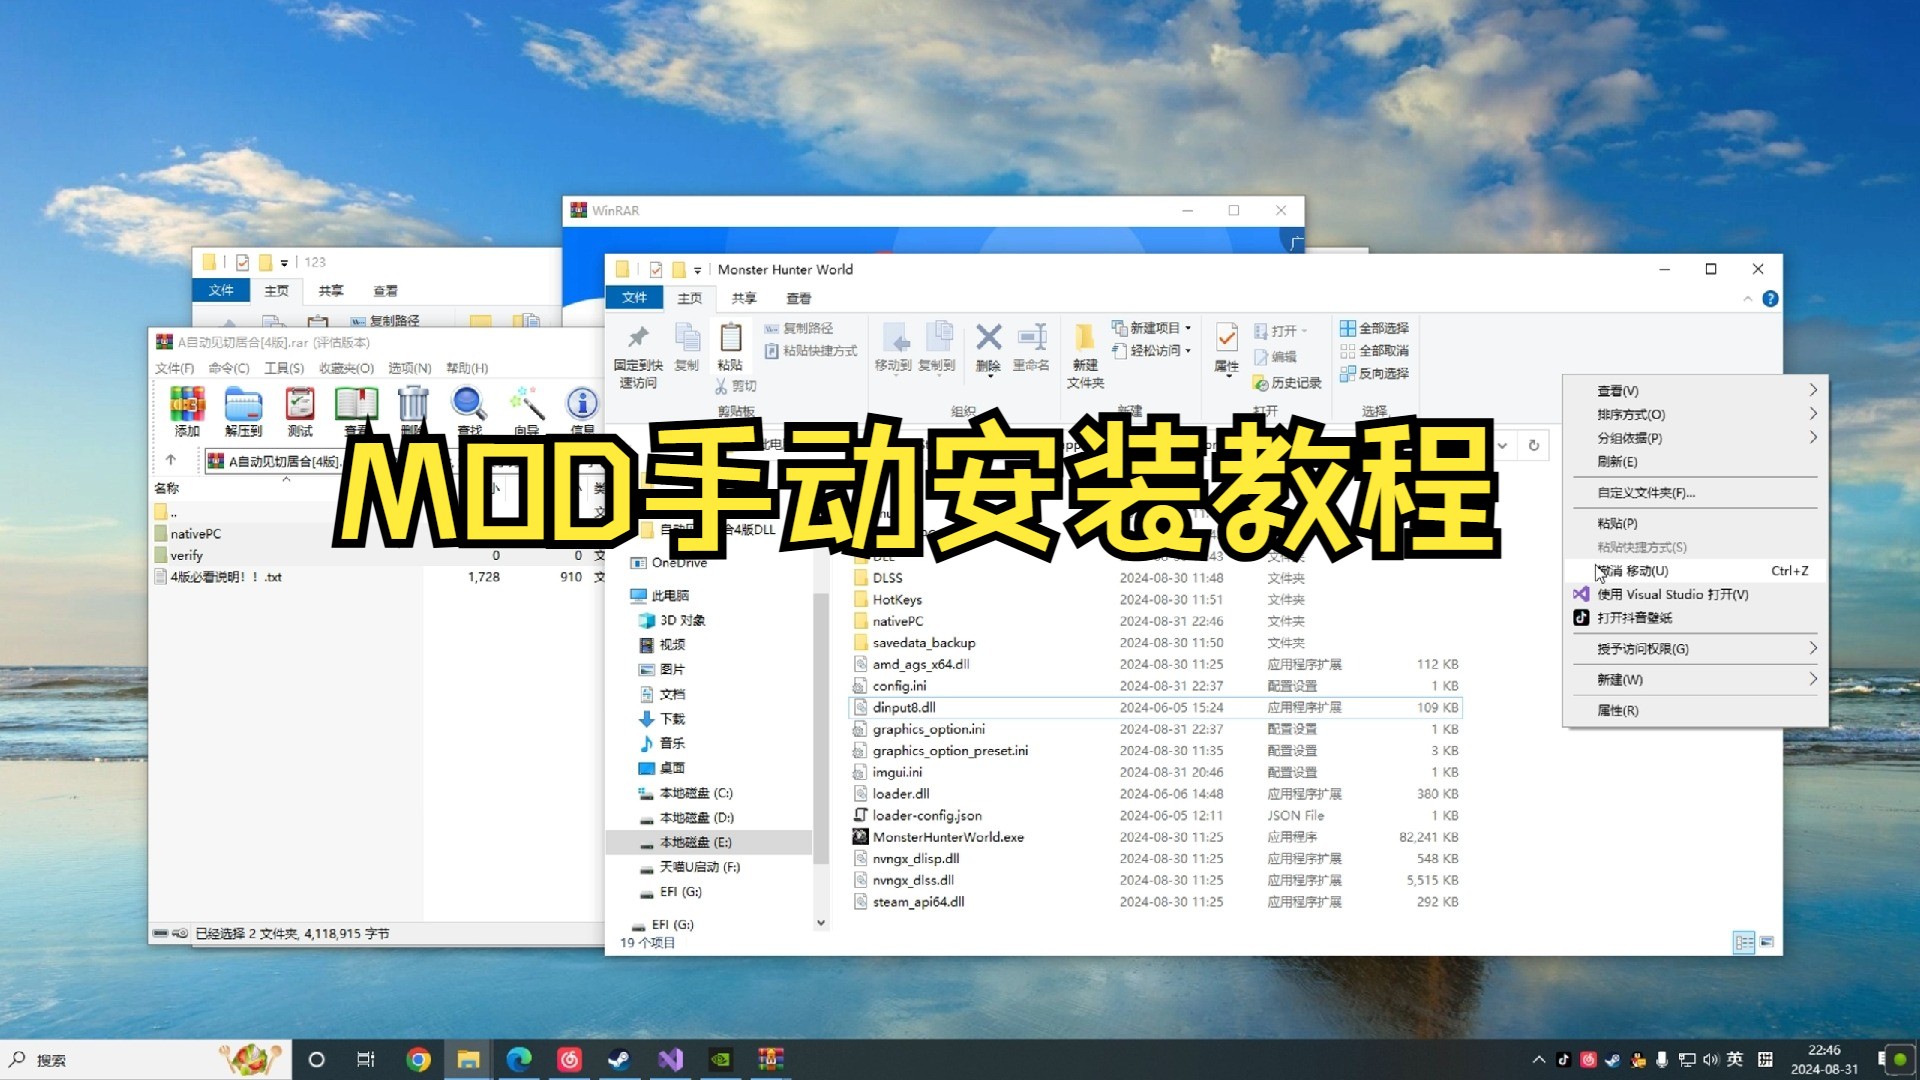The image size is (1920, 1080).
Task: Choose Paste (粘贴) in context menu
Action: [1696, 523]
